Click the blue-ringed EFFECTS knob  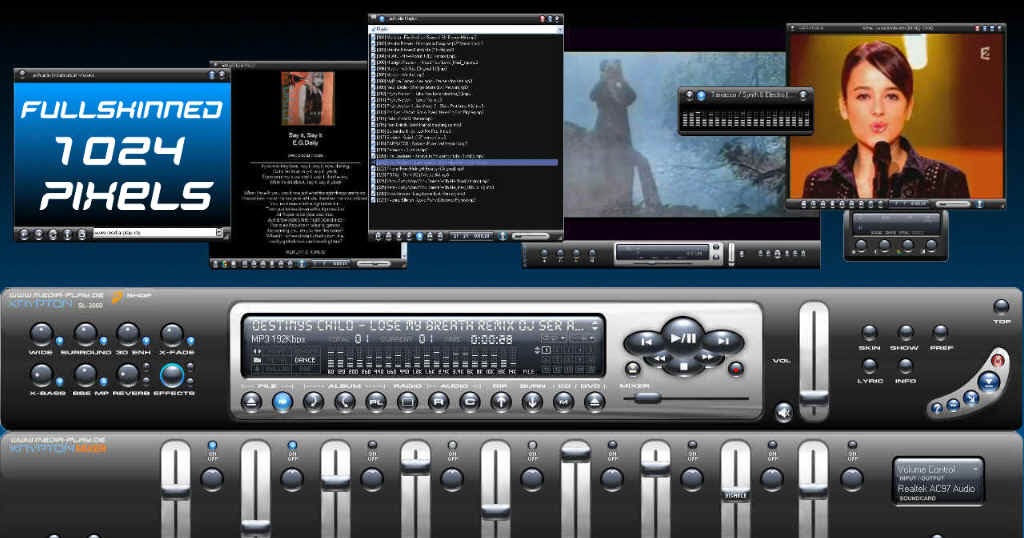click(x=172, y=375)
